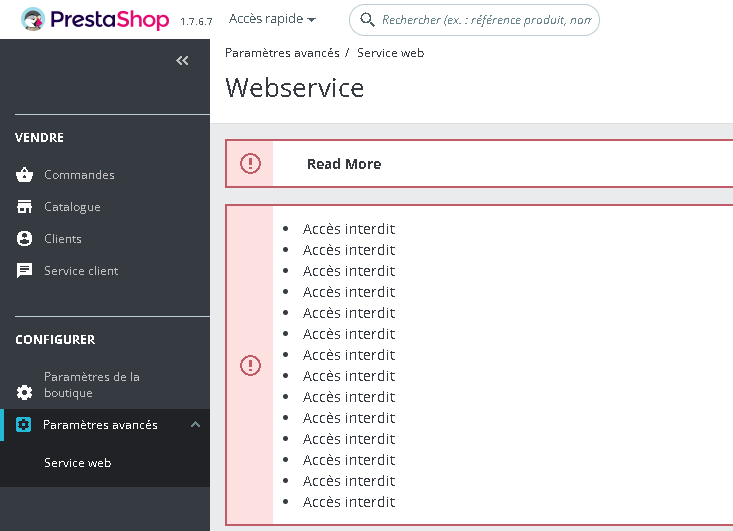733x531 pixels.
Task: Open Paramètres de la boutique menu
Action: [x=92, y=385]
